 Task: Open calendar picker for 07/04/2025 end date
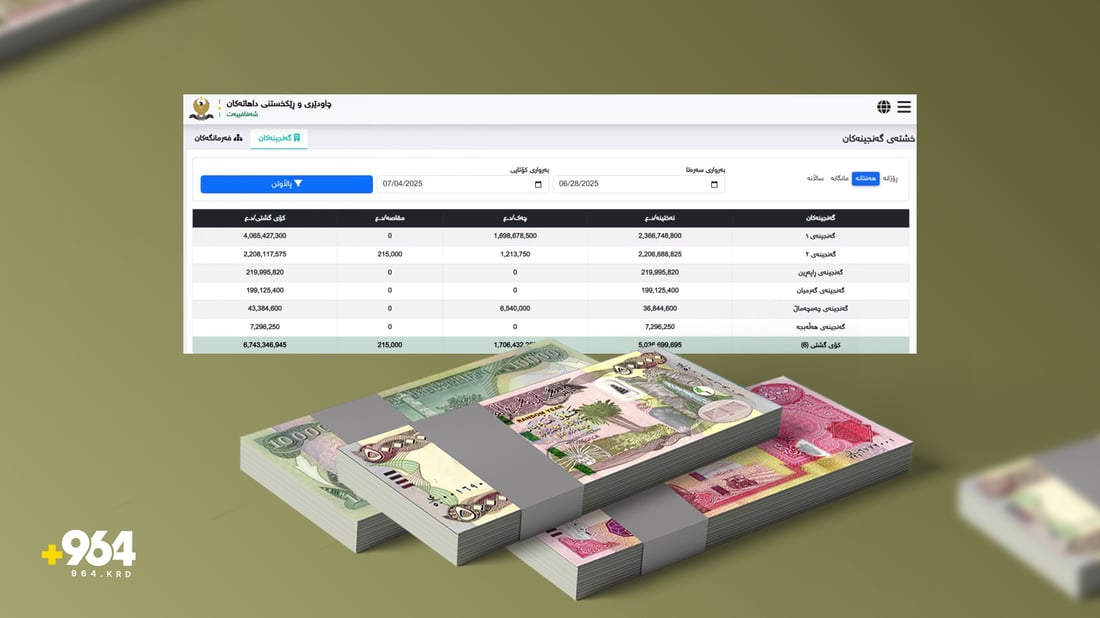pos(538,184)
